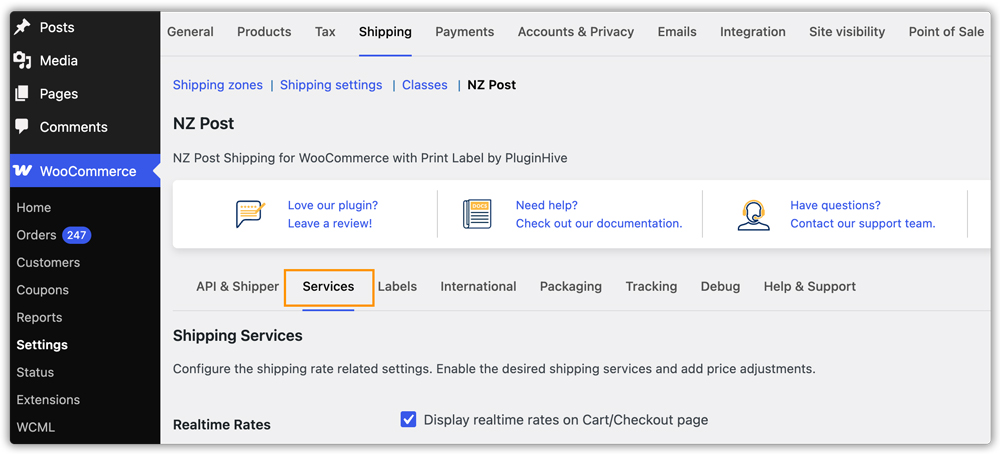Click the review speech bubble icon
The image size is (1000, 454).
point(250,214)
